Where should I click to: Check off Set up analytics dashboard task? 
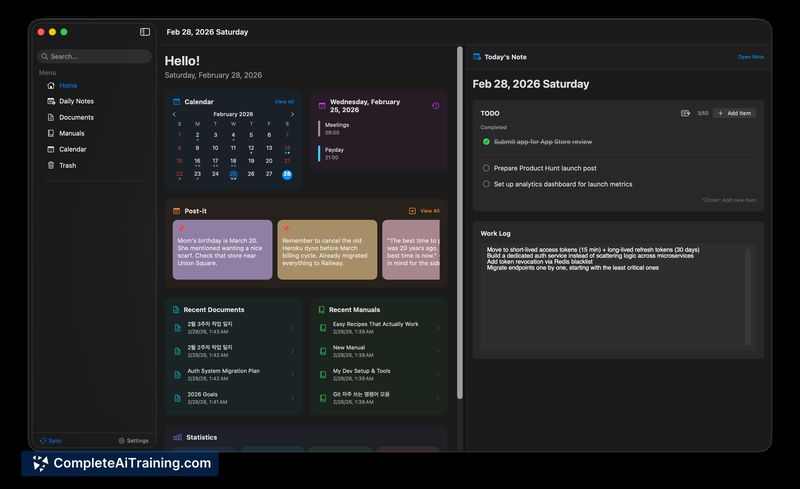pos(486,184)
